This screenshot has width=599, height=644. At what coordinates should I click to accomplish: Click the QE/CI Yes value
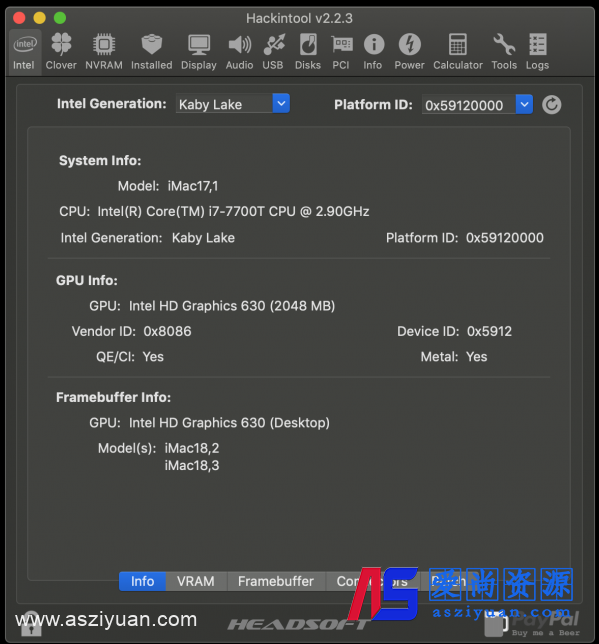pos(153,356)
